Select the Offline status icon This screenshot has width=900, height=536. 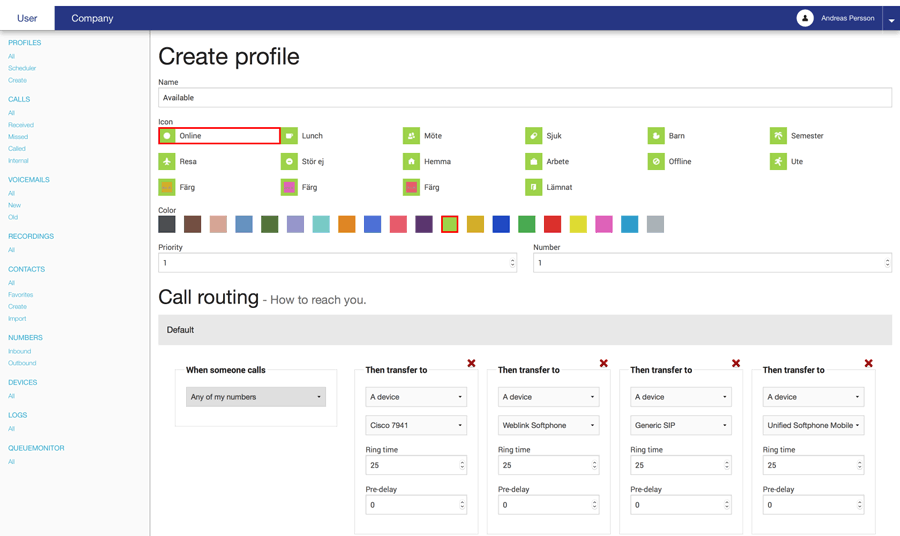coord(656,161)
